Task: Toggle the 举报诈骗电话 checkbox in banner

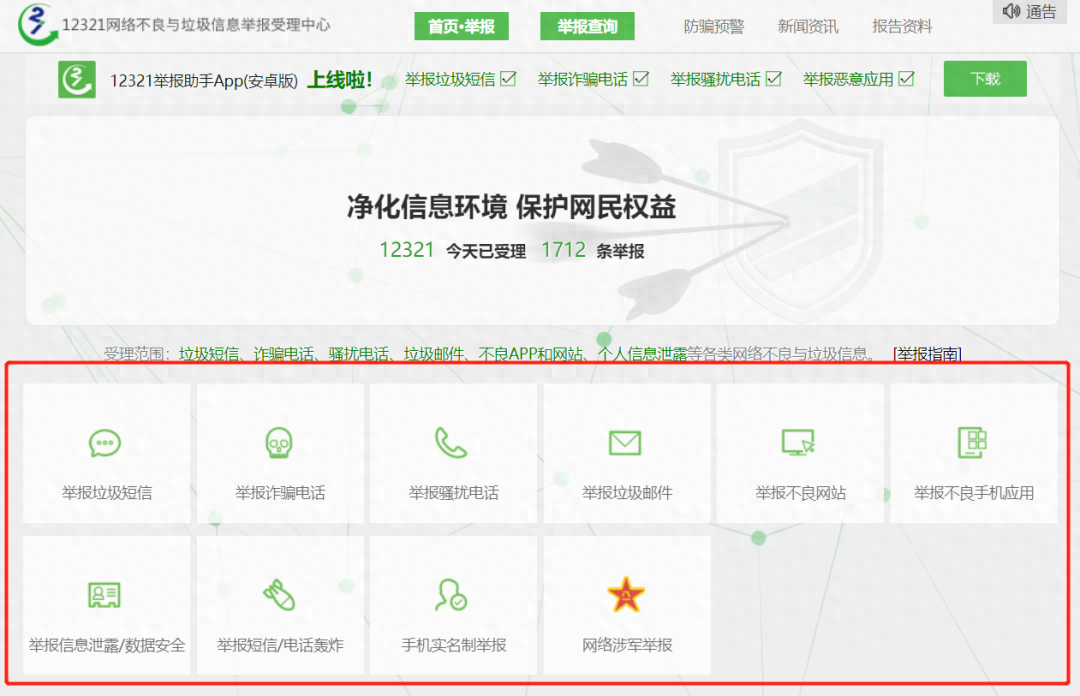Action: [641, 79]
